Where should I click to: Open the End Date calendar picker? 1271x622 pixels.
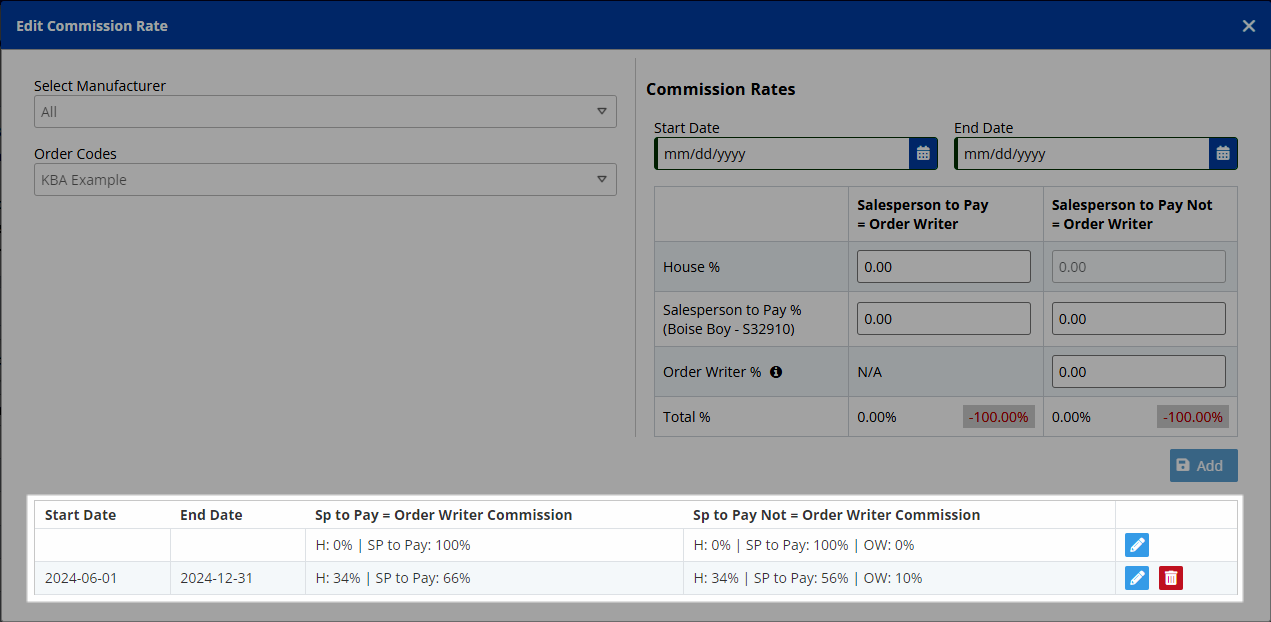coord(1222,154)
